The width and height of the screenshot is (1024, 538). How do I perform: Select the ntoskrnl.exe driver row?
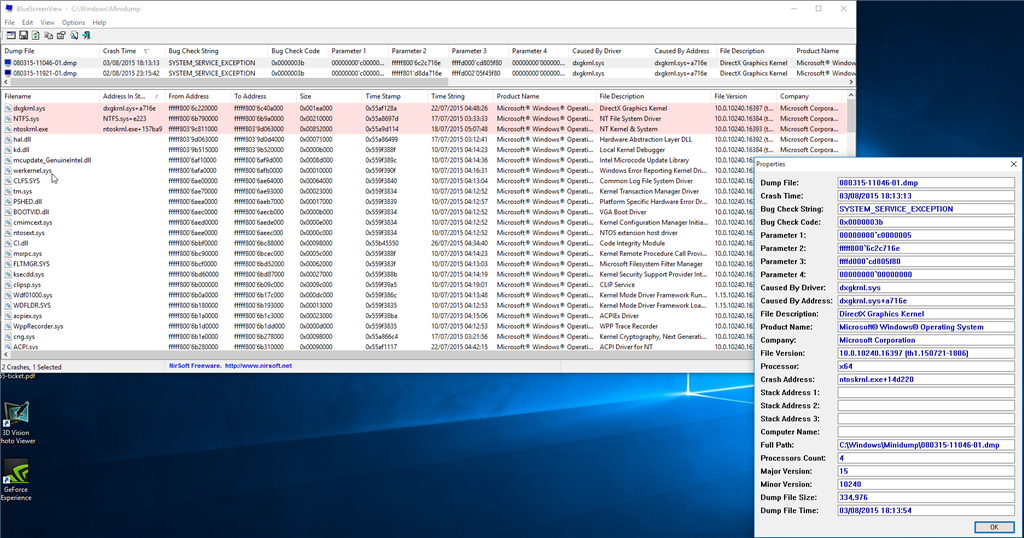coord(423,129)
